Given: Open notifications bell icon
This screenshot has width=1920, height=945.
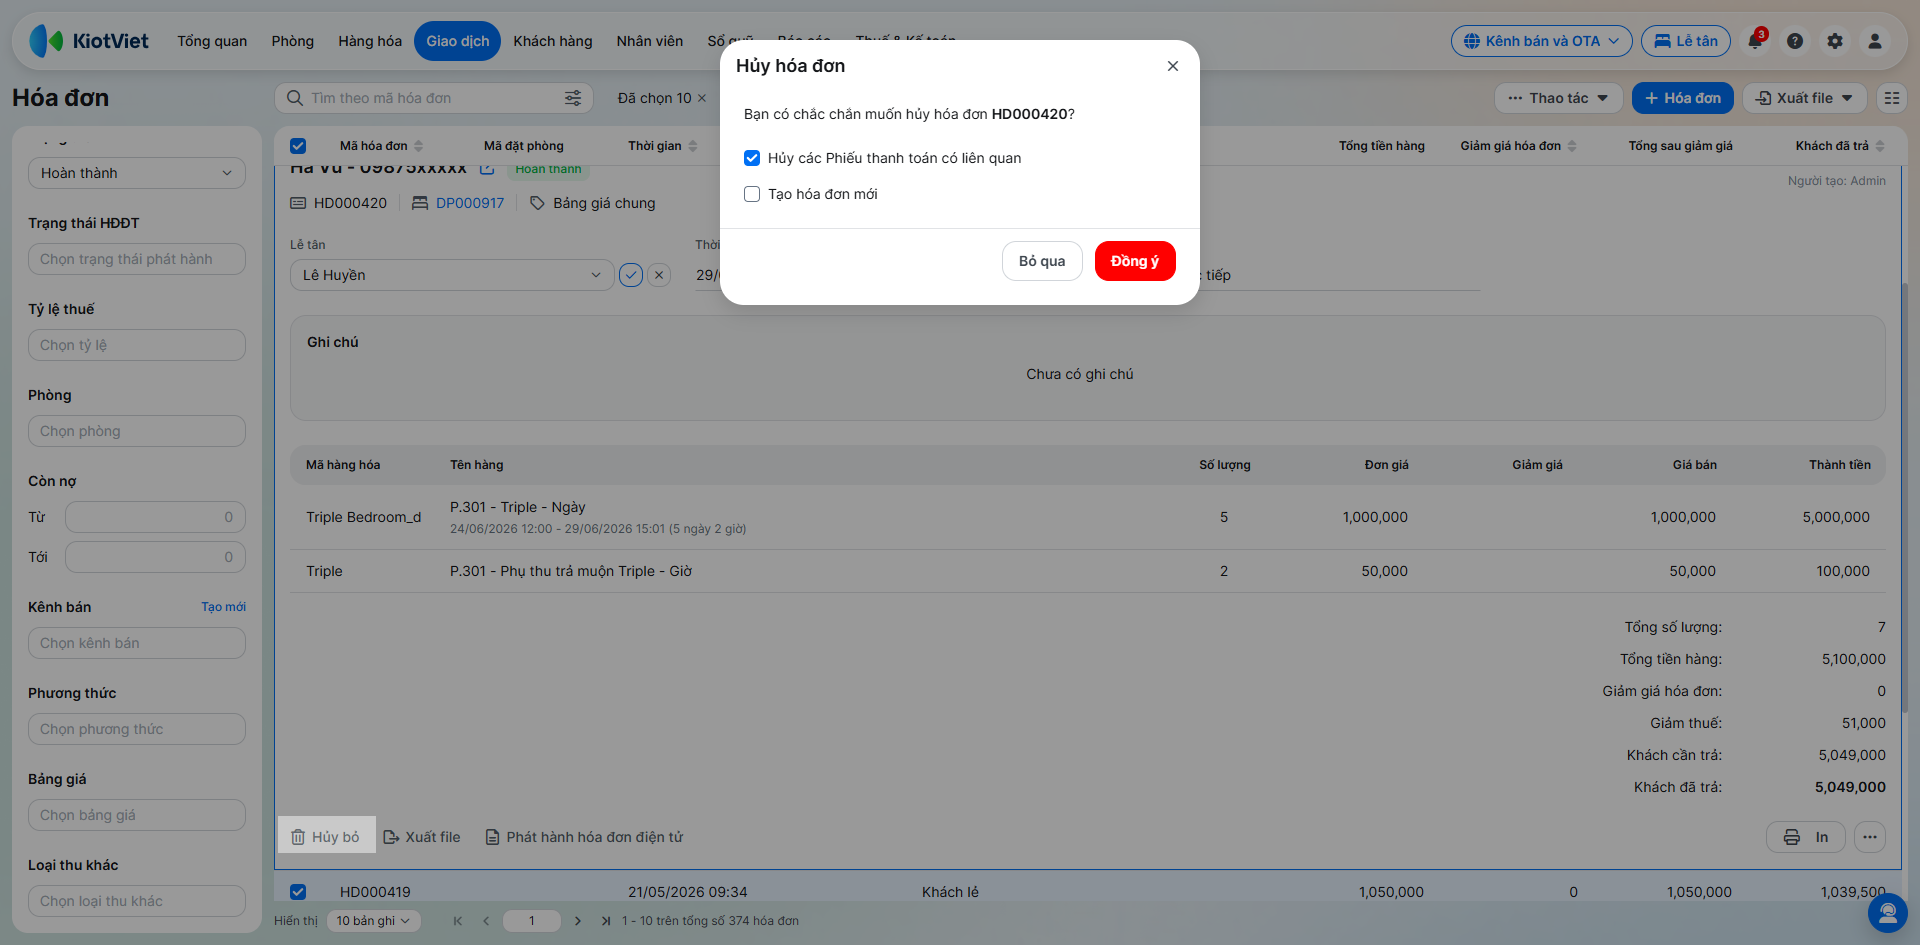Looking at the screenshot, I should click(x=1755, y=41).
